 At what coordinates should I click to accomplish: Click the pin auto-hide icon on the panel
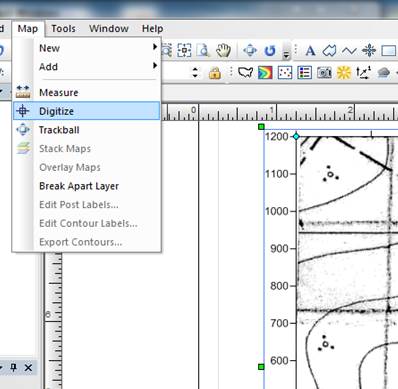point(13,367)
